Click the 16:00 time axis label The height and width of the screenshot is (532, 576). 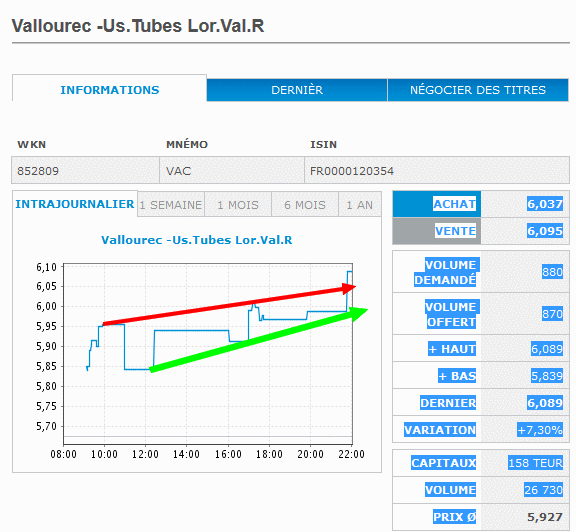228,454
